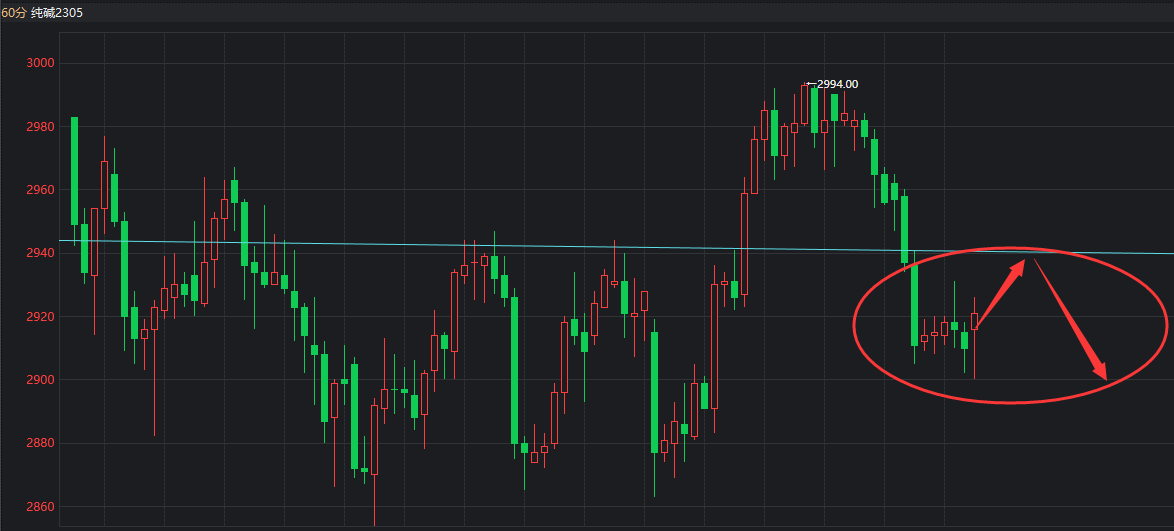Click the 60分 period label

[x=14, y=13]
